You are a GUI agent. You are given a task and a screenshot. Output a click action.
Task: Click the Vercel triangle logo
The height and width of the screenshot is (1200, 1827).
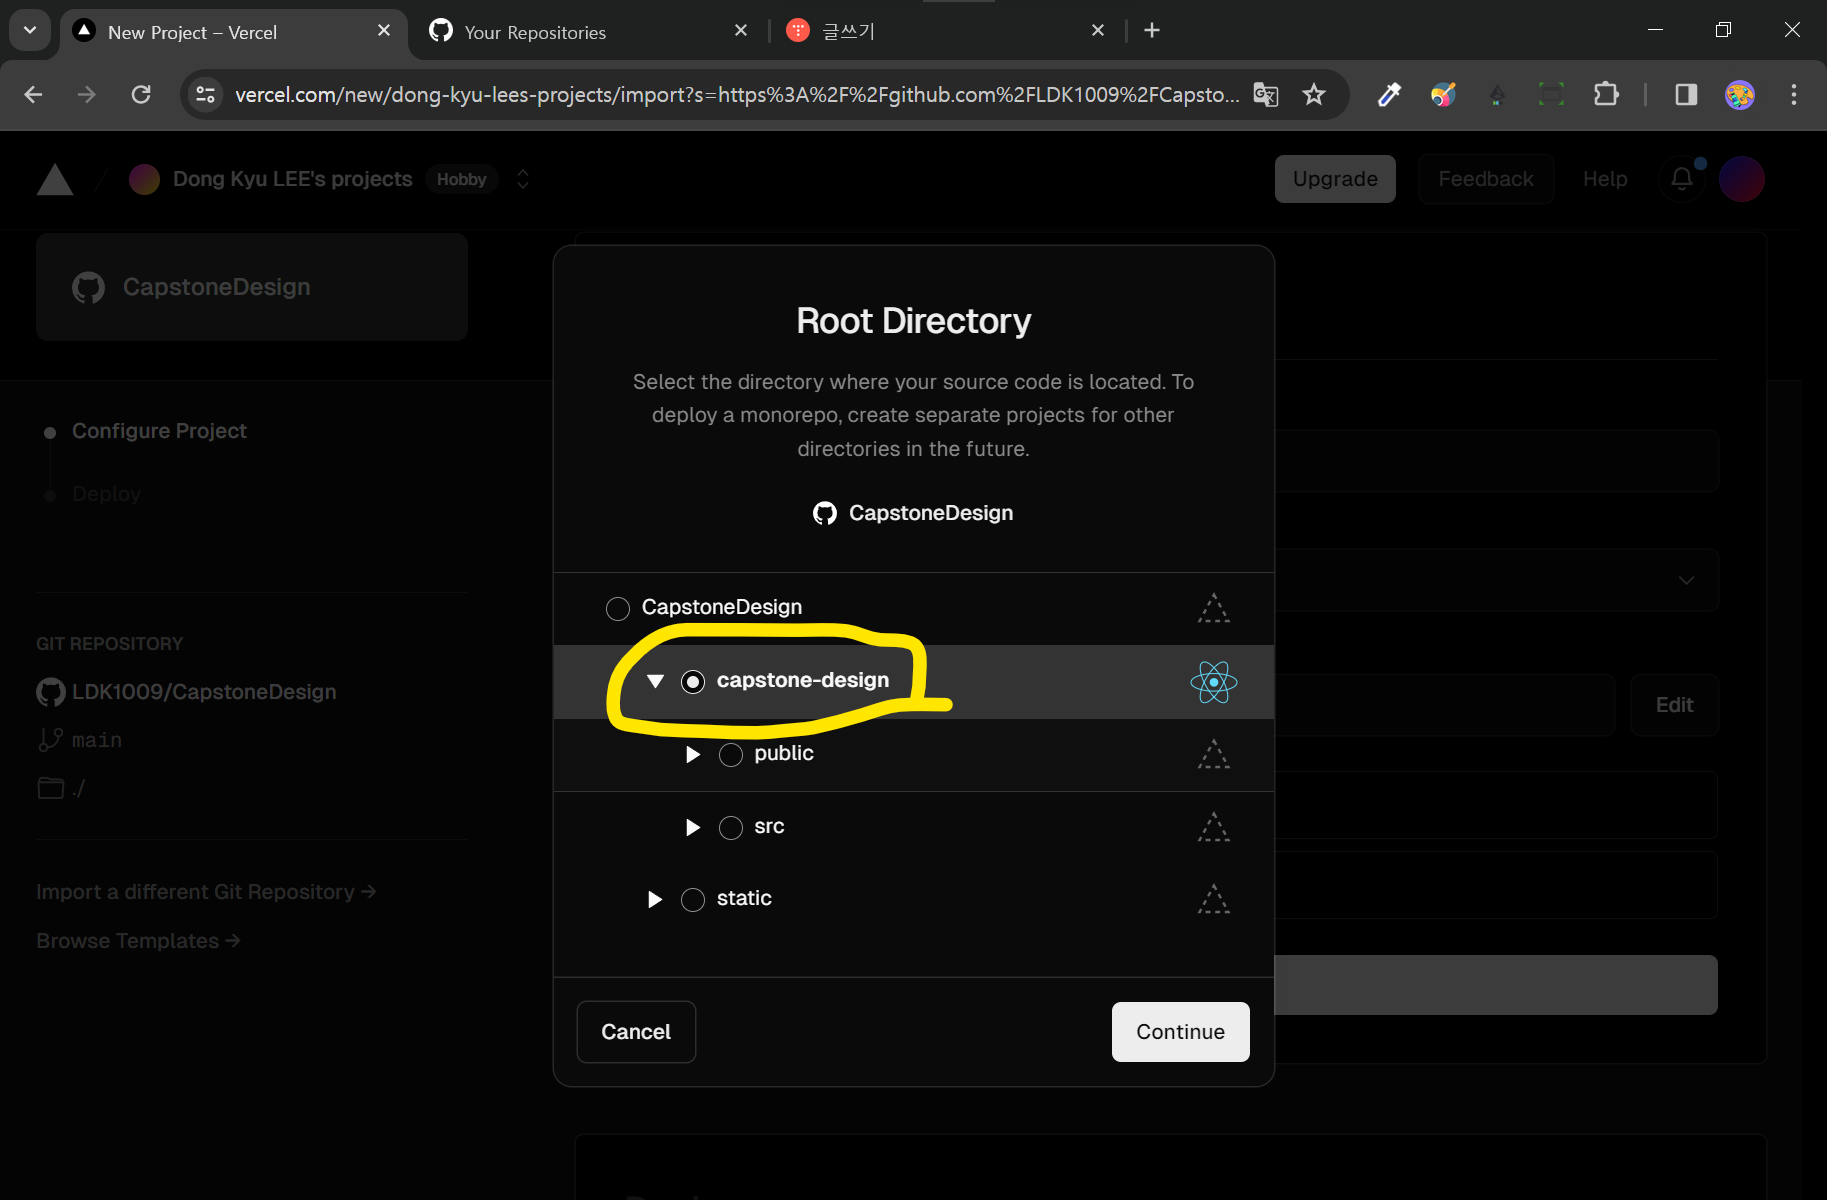[x=55, y=180]
